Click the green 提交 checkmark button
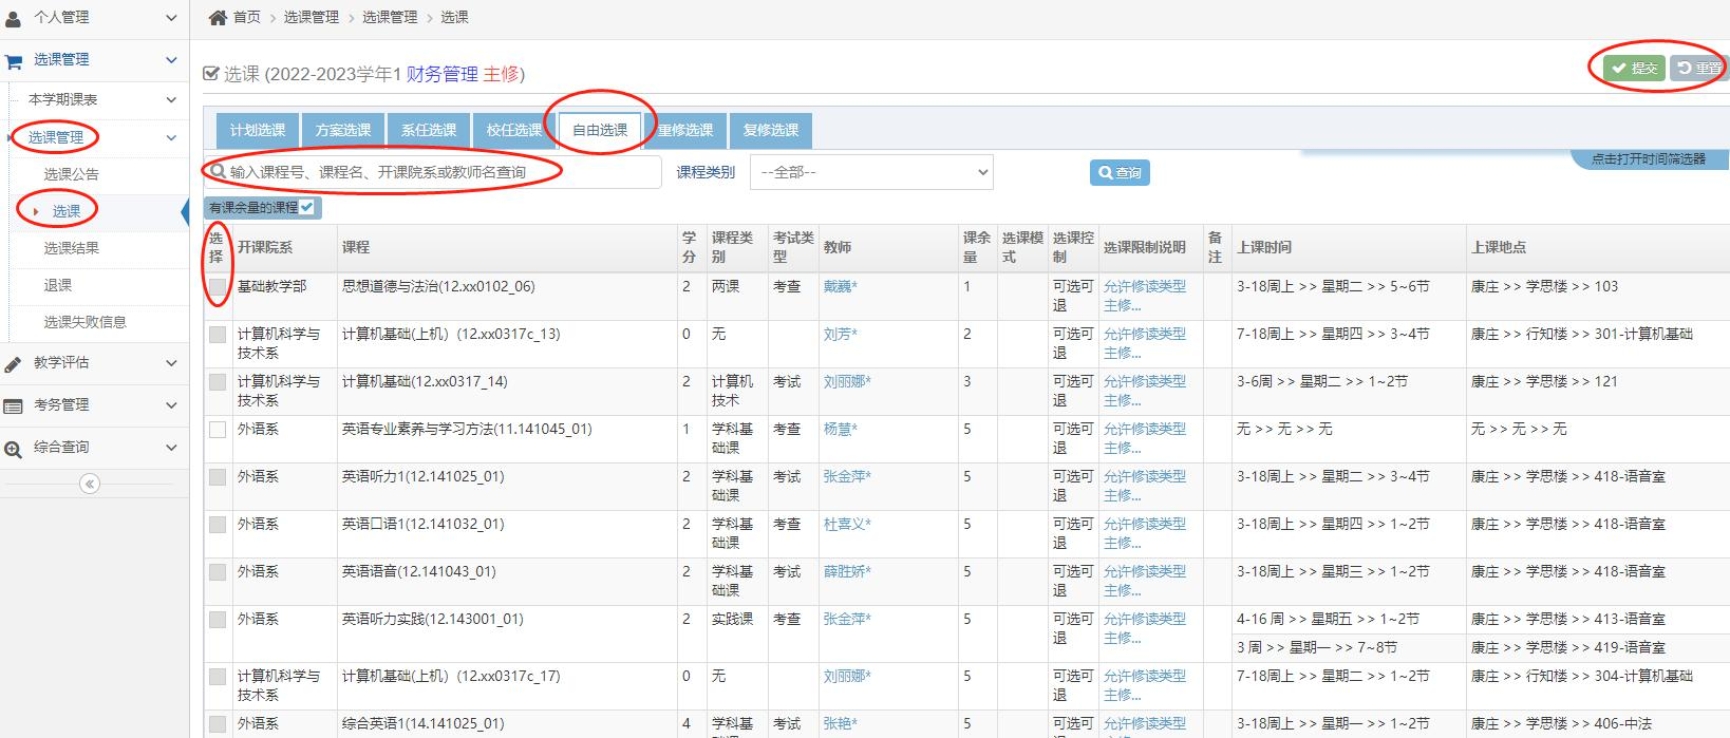Screen dimensions: 1730x738 pyautogui.click(x=1634, y=68)
